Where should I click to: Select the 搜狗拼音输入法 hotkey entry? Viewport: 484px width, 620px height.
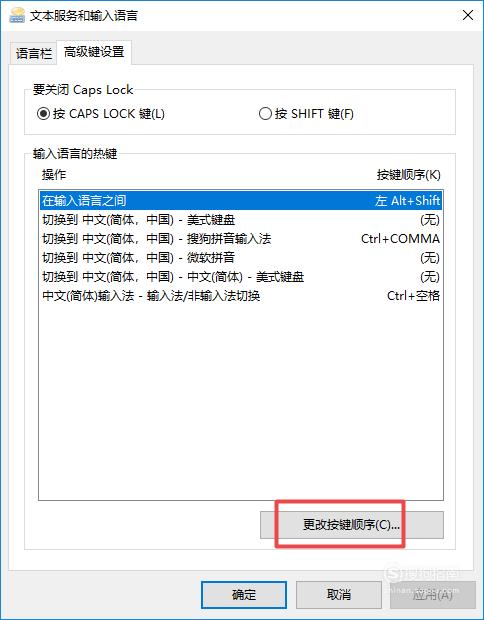241,238
